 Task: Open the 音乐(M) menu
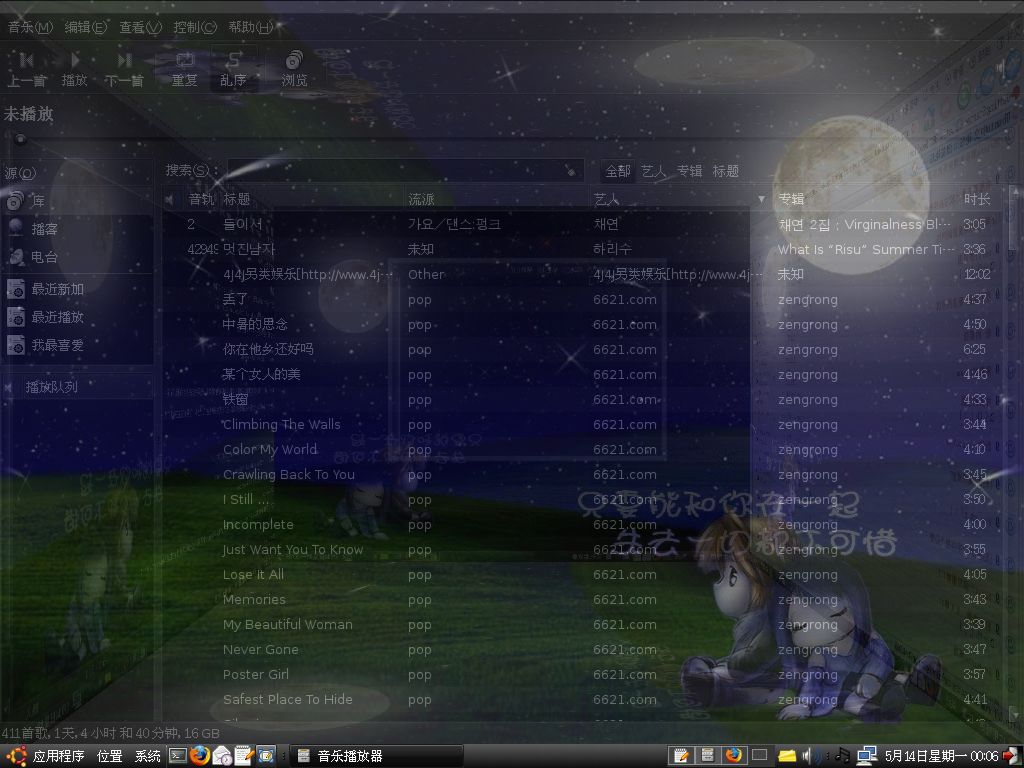pos(30,27)
